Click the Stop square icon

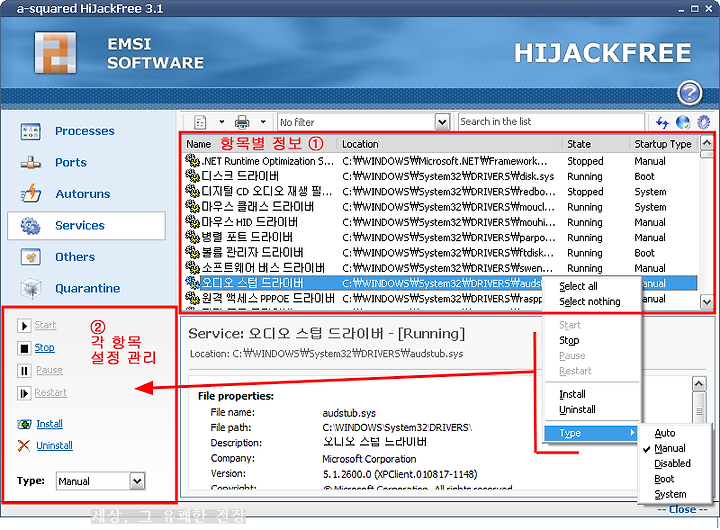coord(24,348)
